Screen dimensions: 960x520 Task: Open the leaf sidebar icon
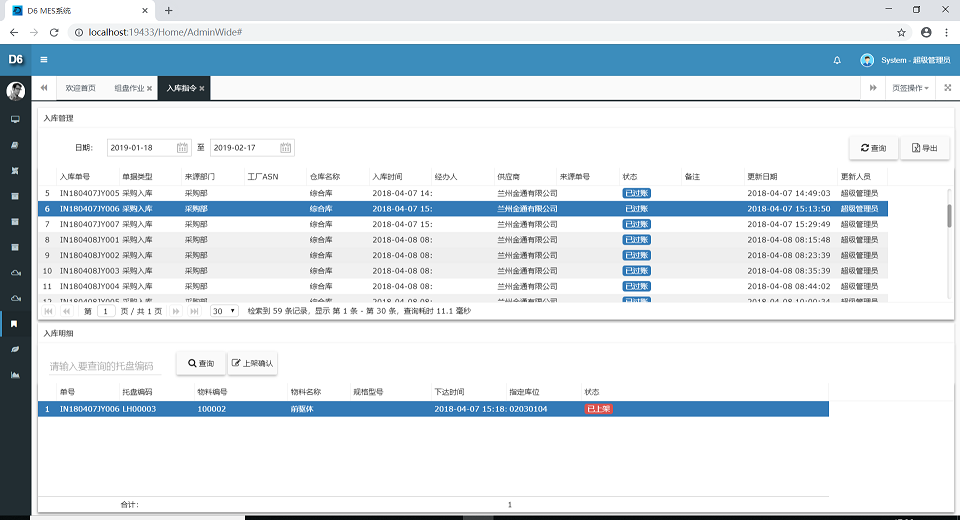15,349
